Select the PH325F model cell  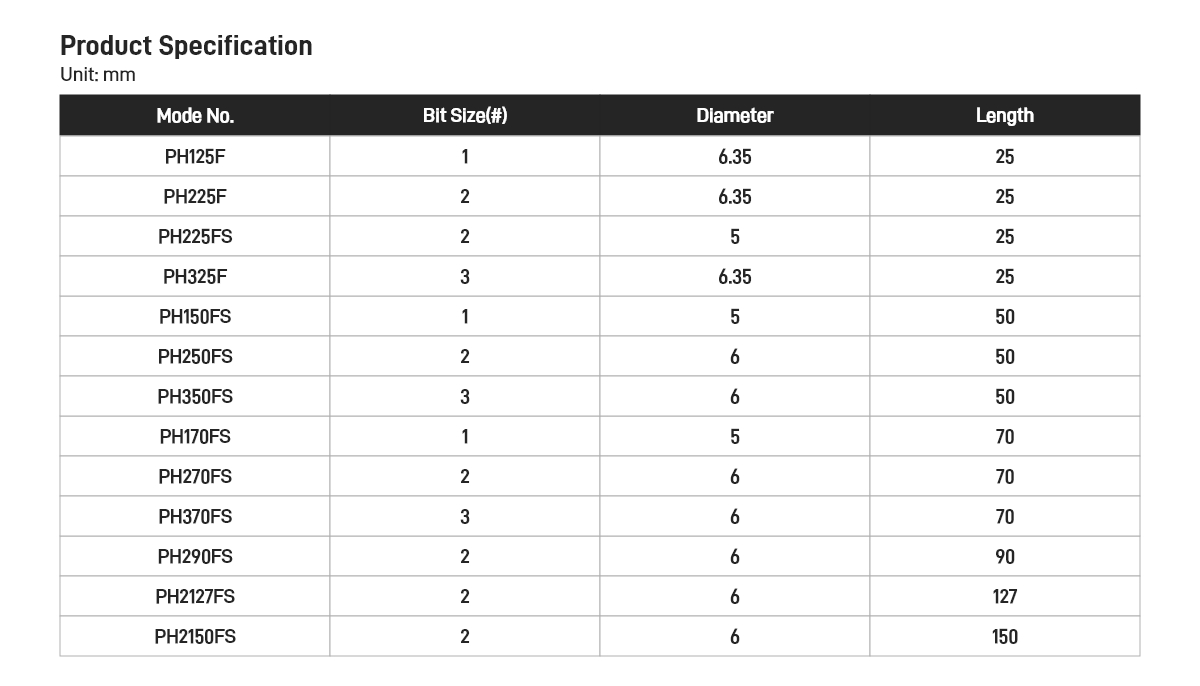click(195, 277)
